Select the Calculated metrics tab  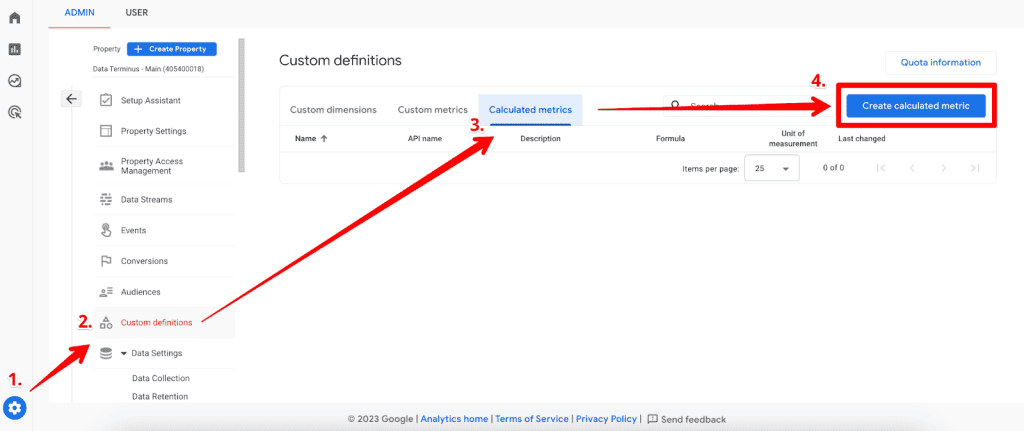coord(530,110)
